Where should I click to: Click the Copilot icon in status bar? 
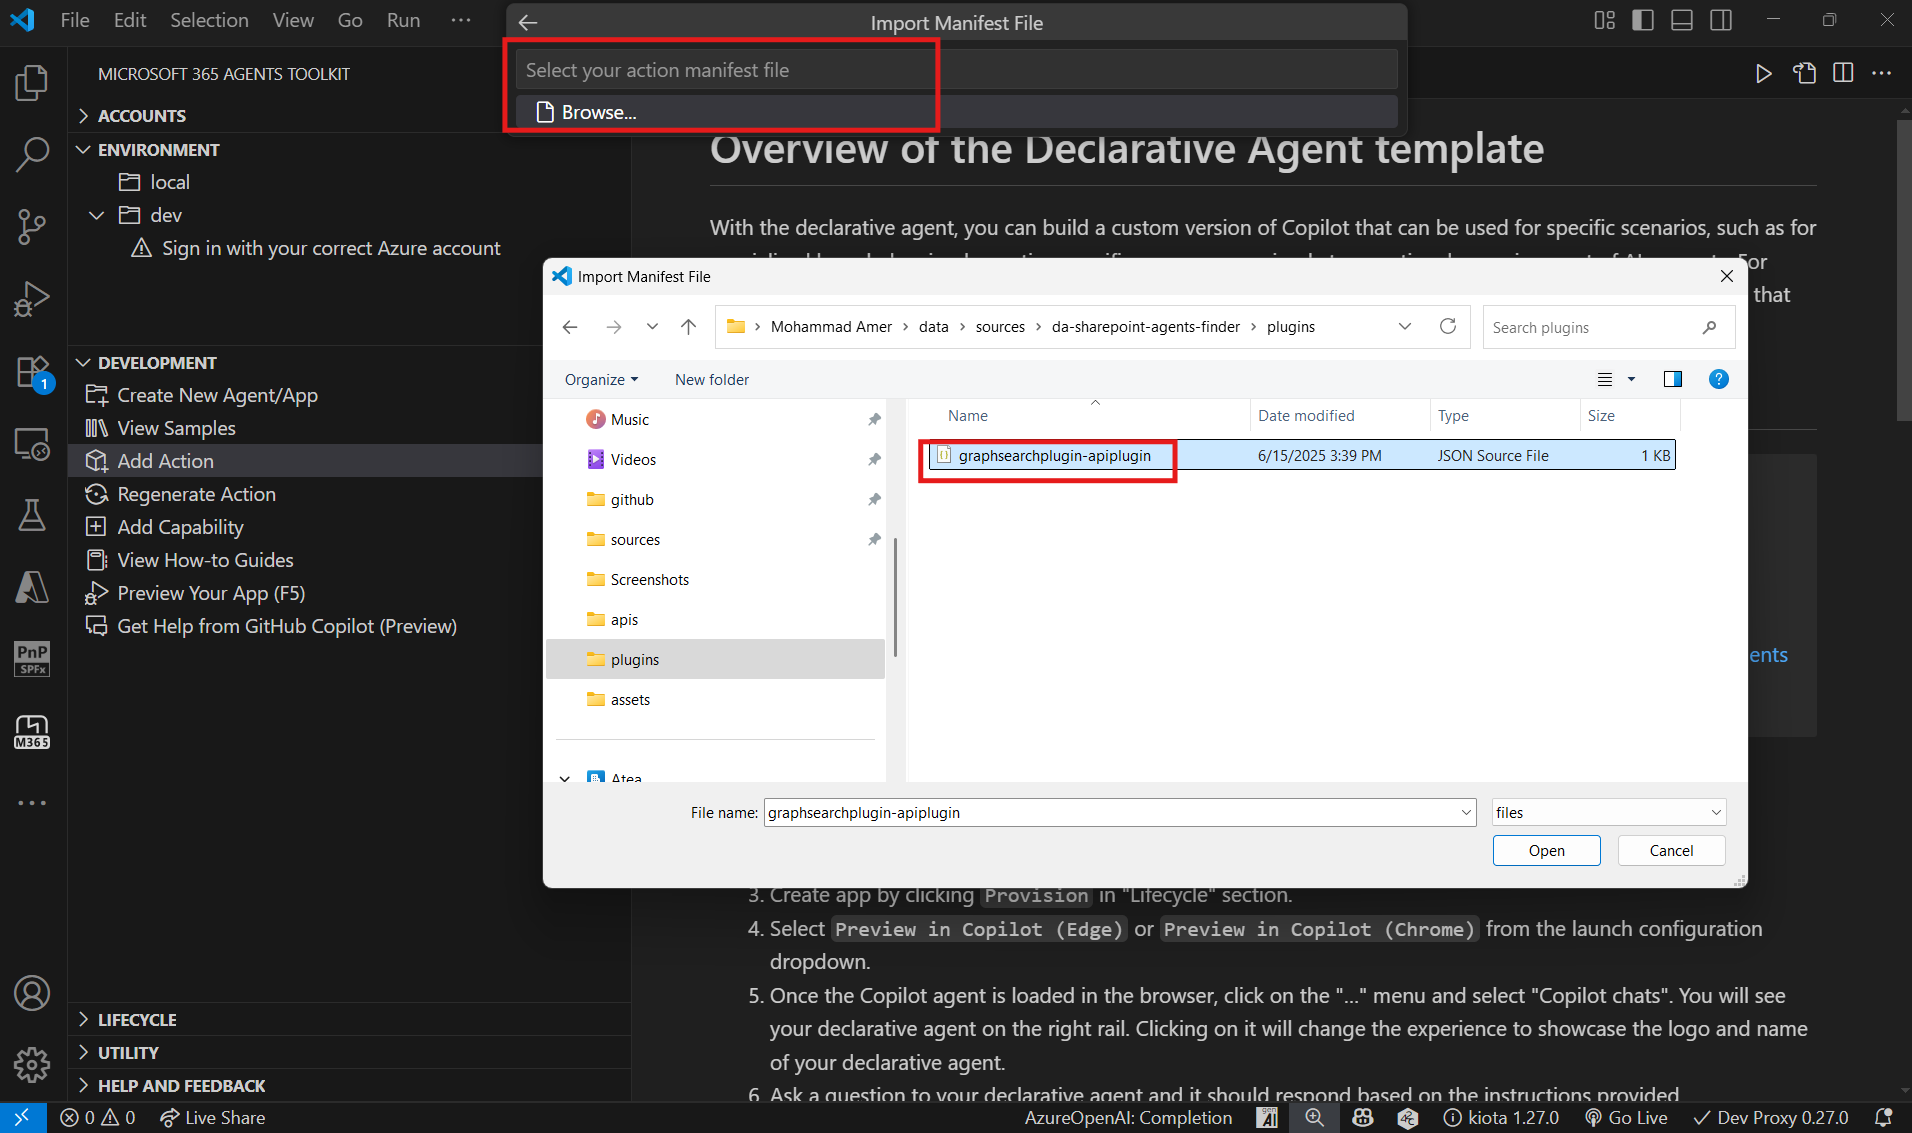coord(1362,1117)
